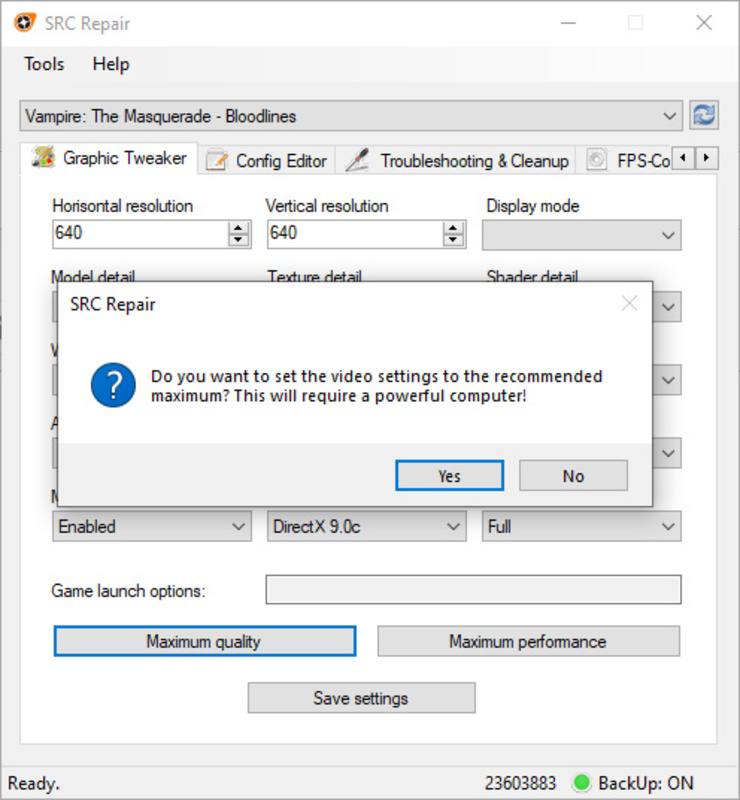This screenshot has width=740, height=800.
Task: Increase the Vertical resolution value
Action: [x=453, y=228]
